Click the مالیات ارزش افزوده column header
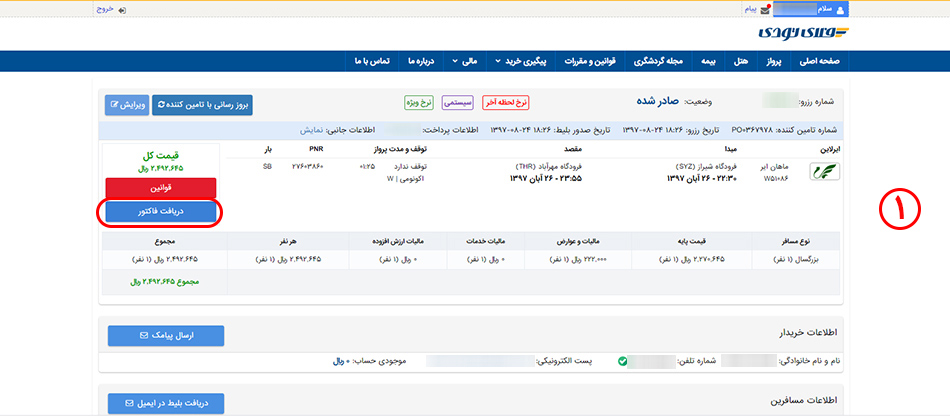 (399, 240)
